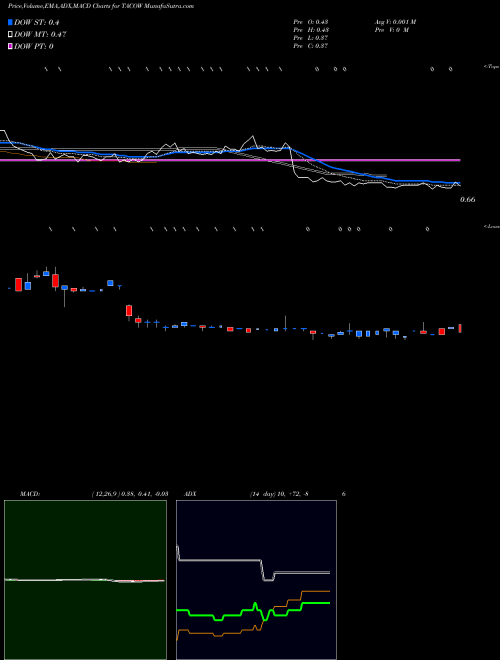The height and width of the screenshot is (660, 500).
Task: Click the 'Pre L: 0.37' value
Action: click(311, 38)
